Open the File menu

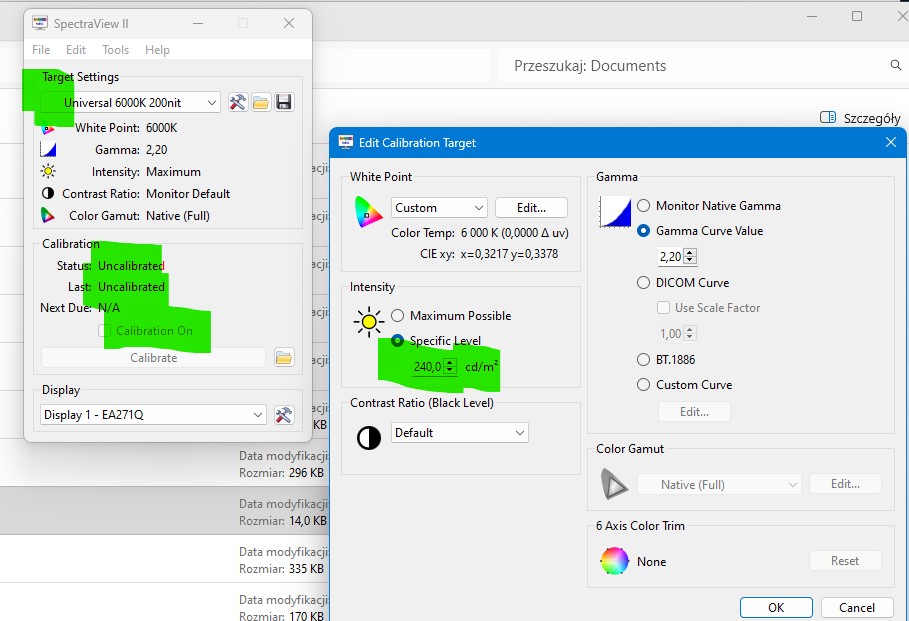41,50
